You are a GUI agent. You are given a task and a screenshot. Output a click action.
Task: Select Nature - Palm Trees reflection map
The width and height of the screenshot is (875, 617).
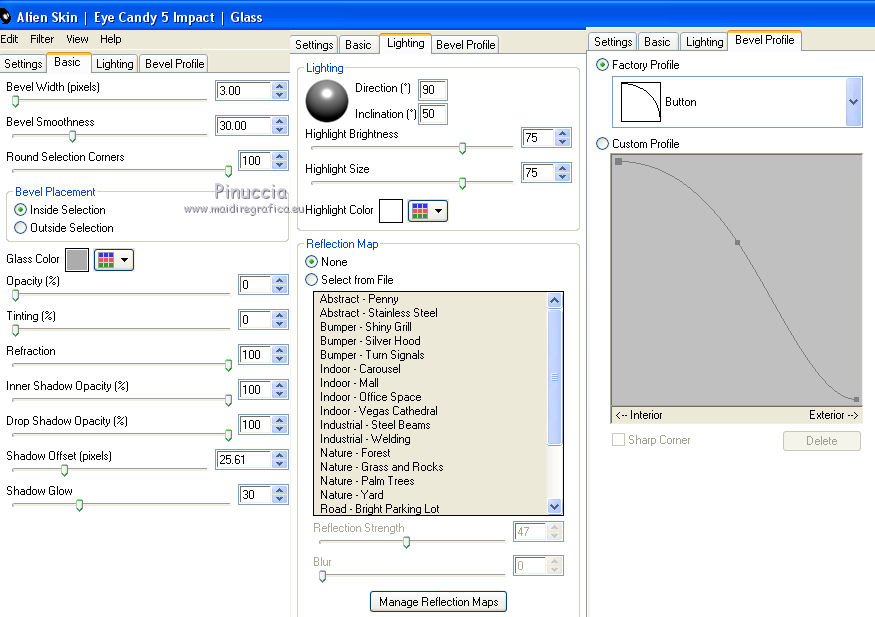[367, 481]
